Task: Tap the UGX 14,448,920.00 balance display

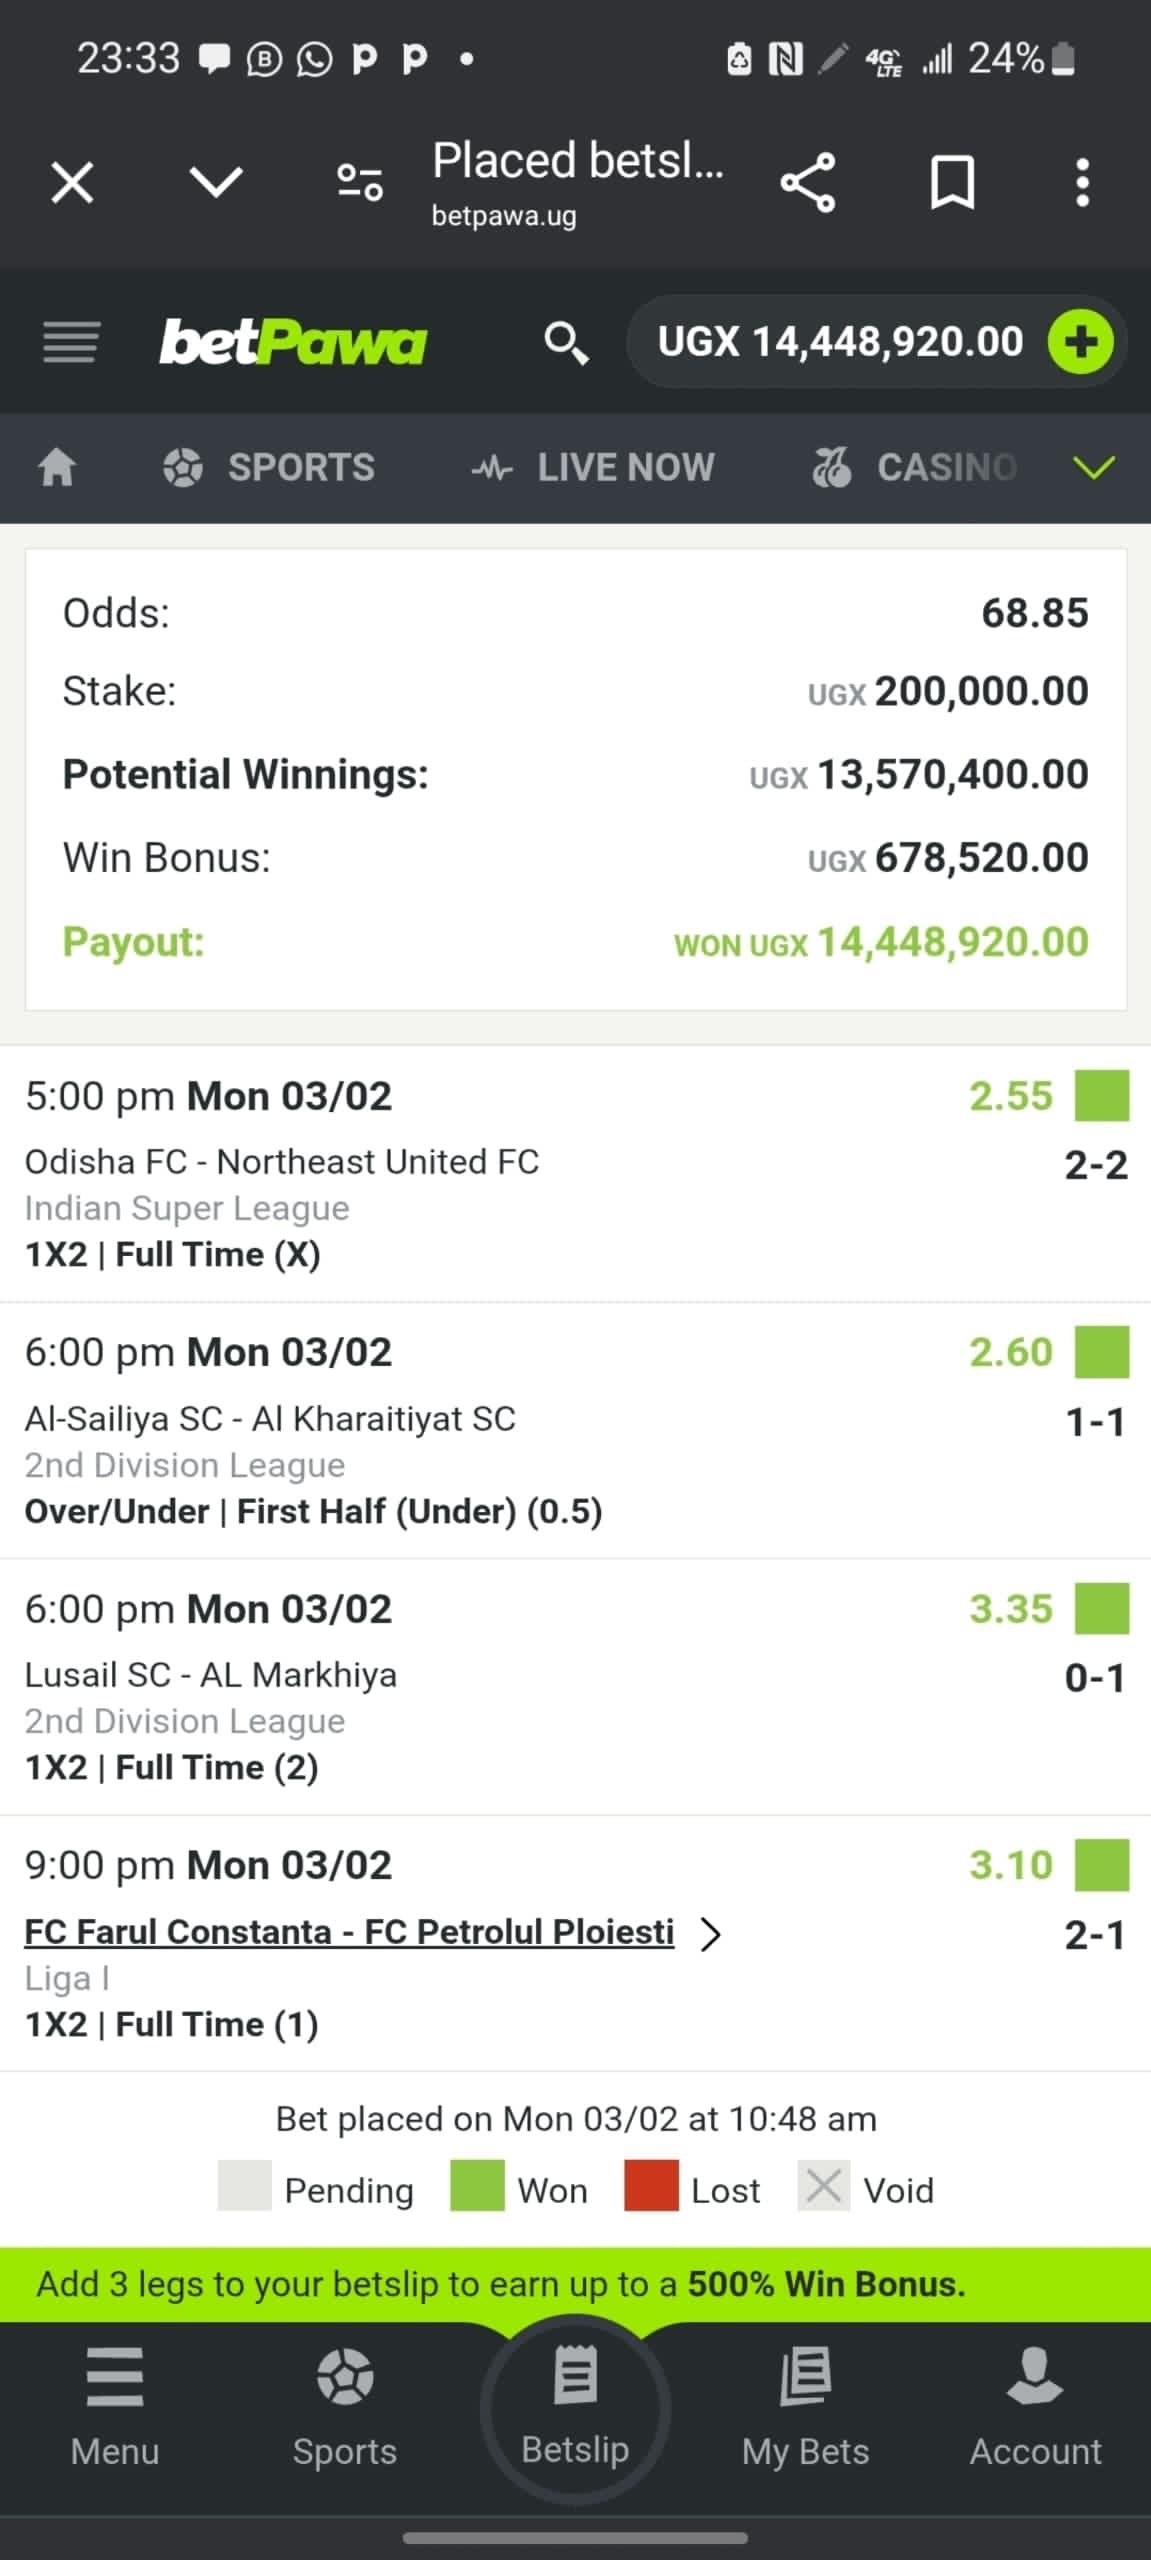Action: pyautogui.click(x=840, y=342)
